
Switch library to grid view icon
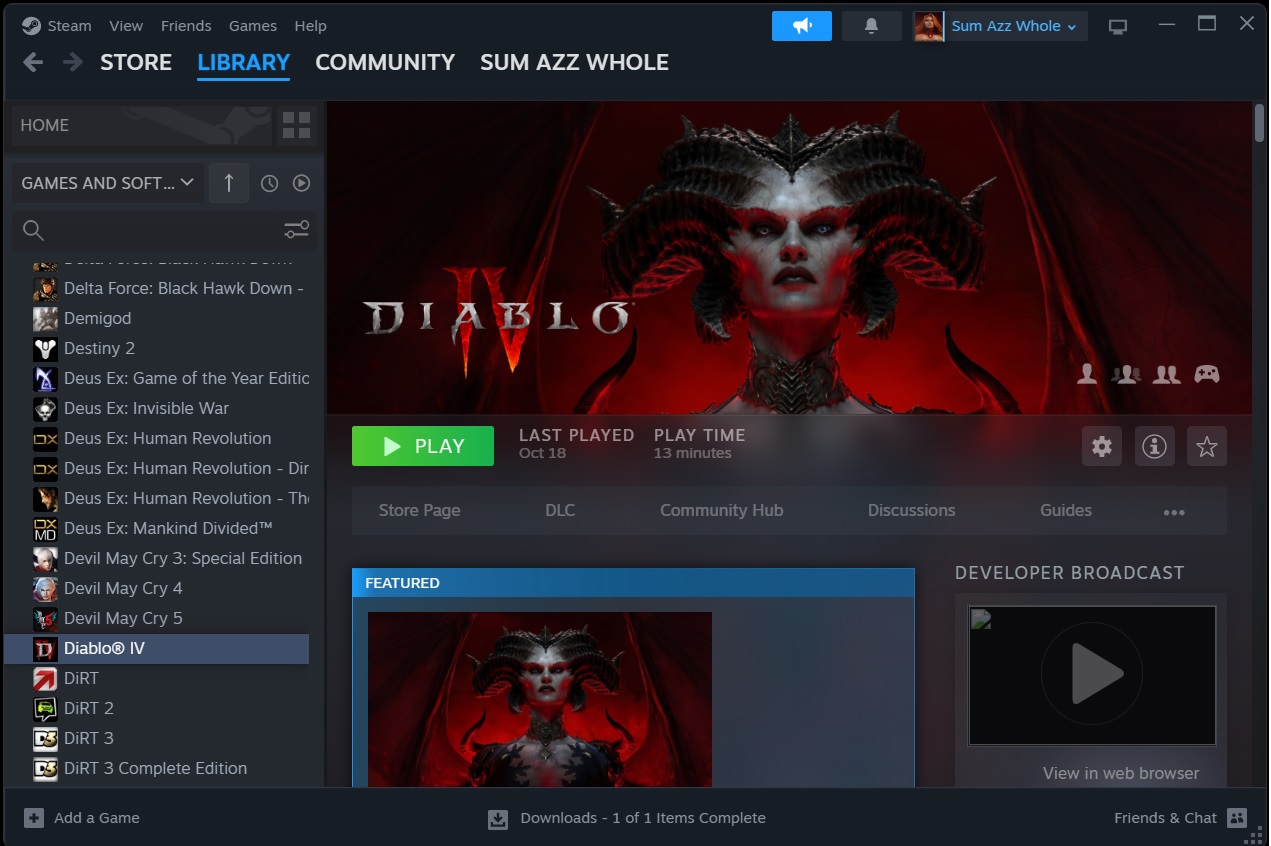coord(296,125)
